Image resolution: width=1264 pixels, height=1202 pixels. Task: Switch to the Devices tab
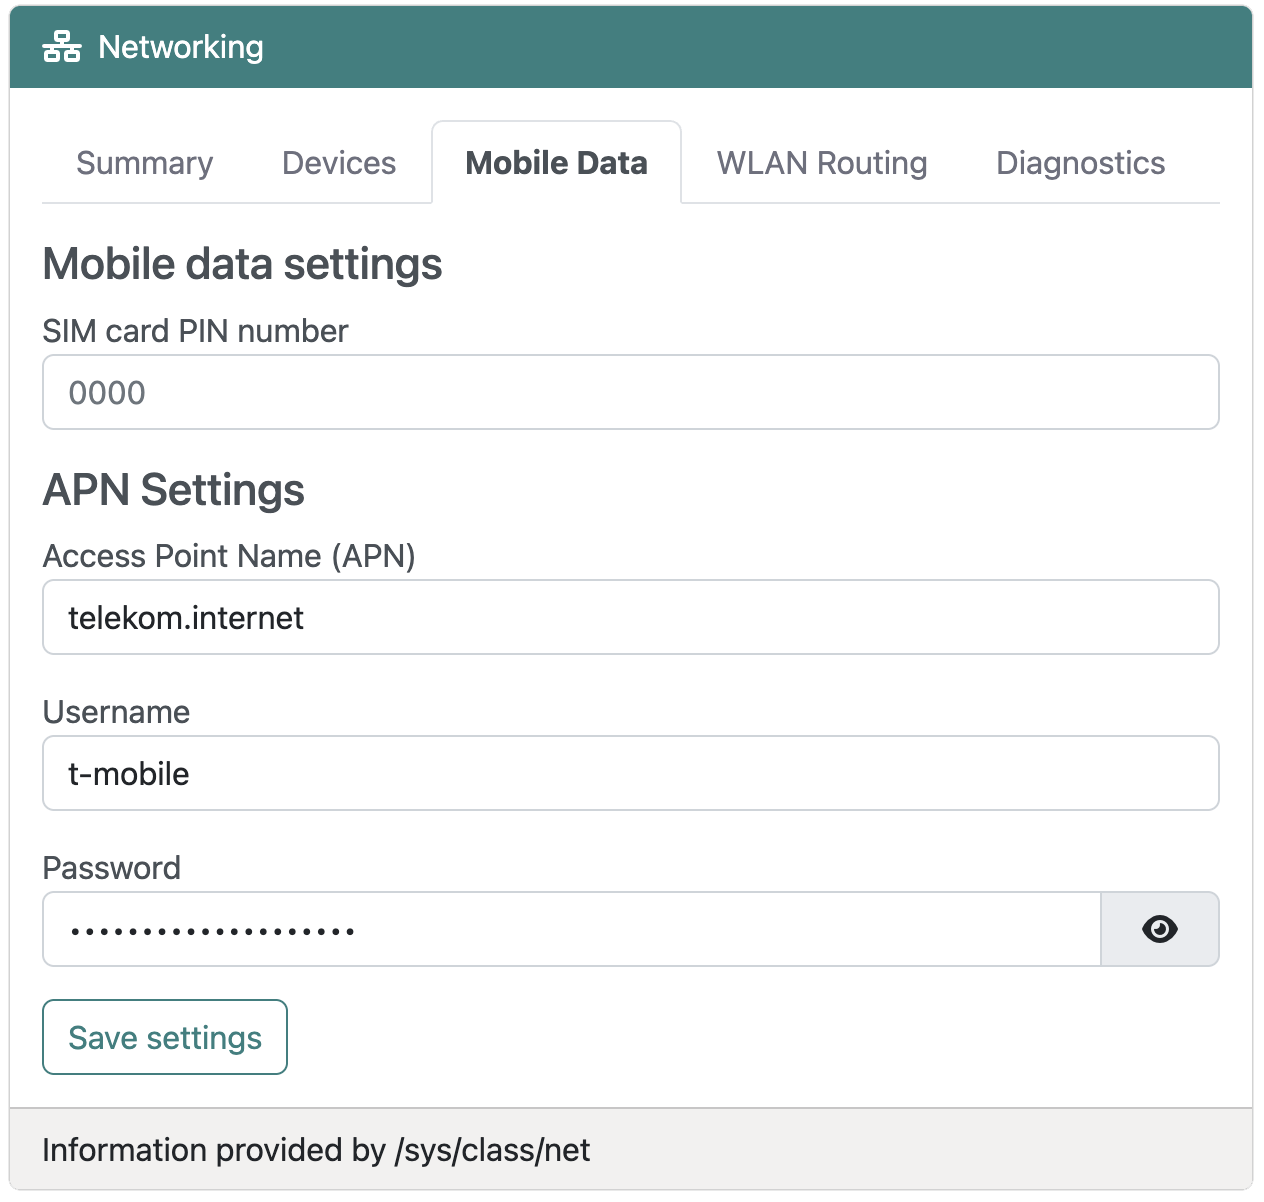pos(339,163)
